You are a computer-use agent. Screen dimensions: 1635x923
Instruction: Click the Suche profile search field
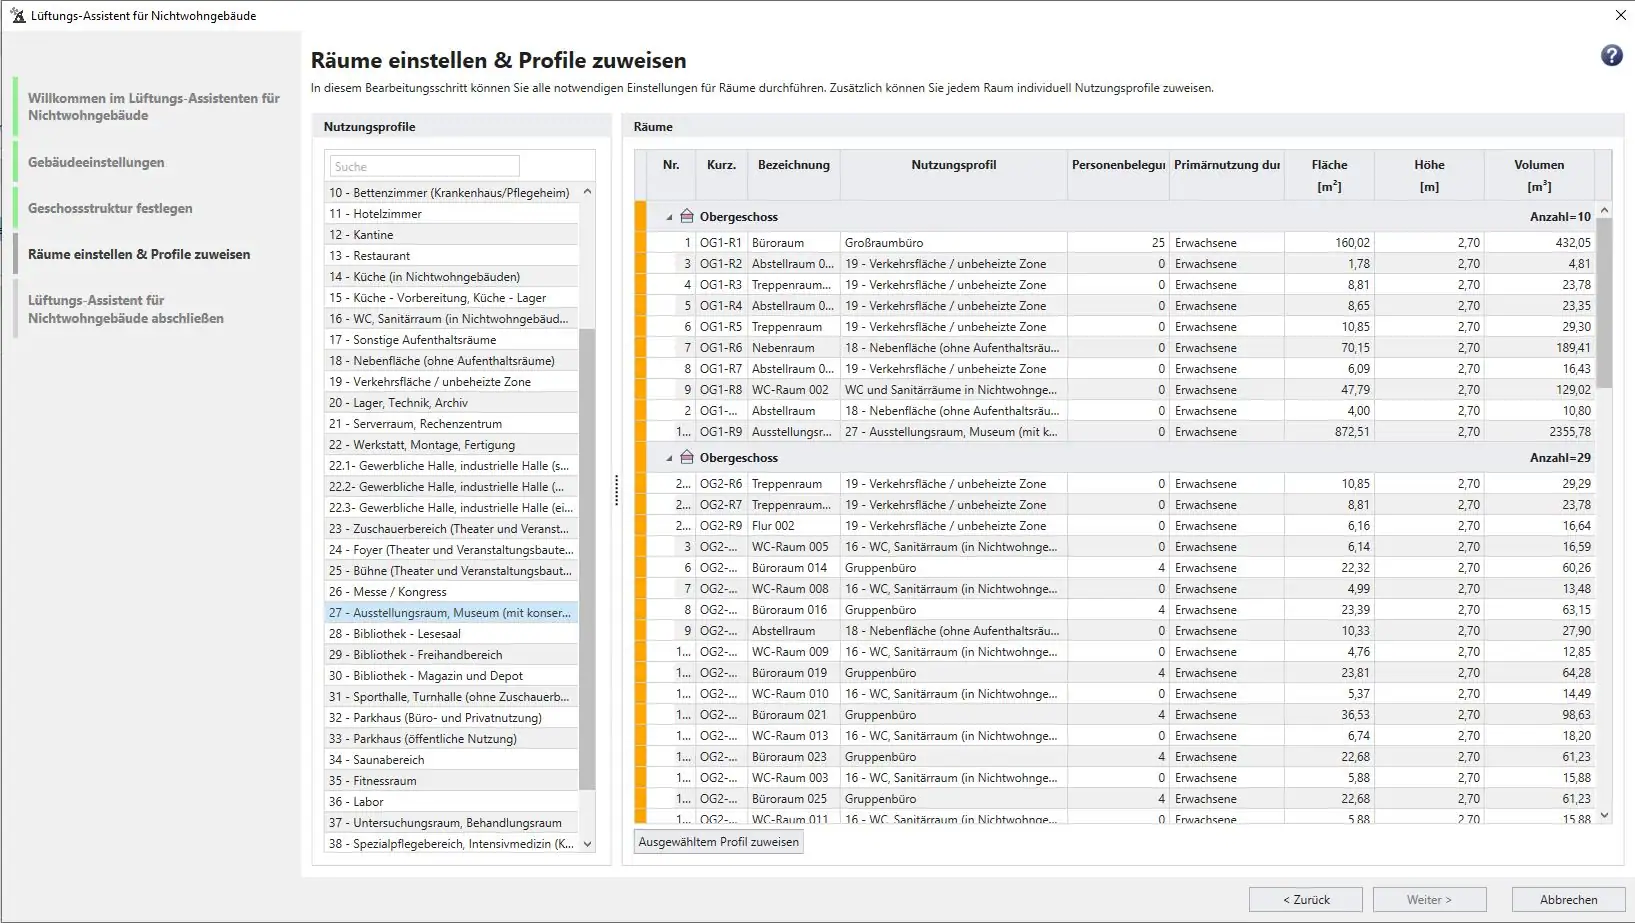pyautogui.click(x=422, y=166)
